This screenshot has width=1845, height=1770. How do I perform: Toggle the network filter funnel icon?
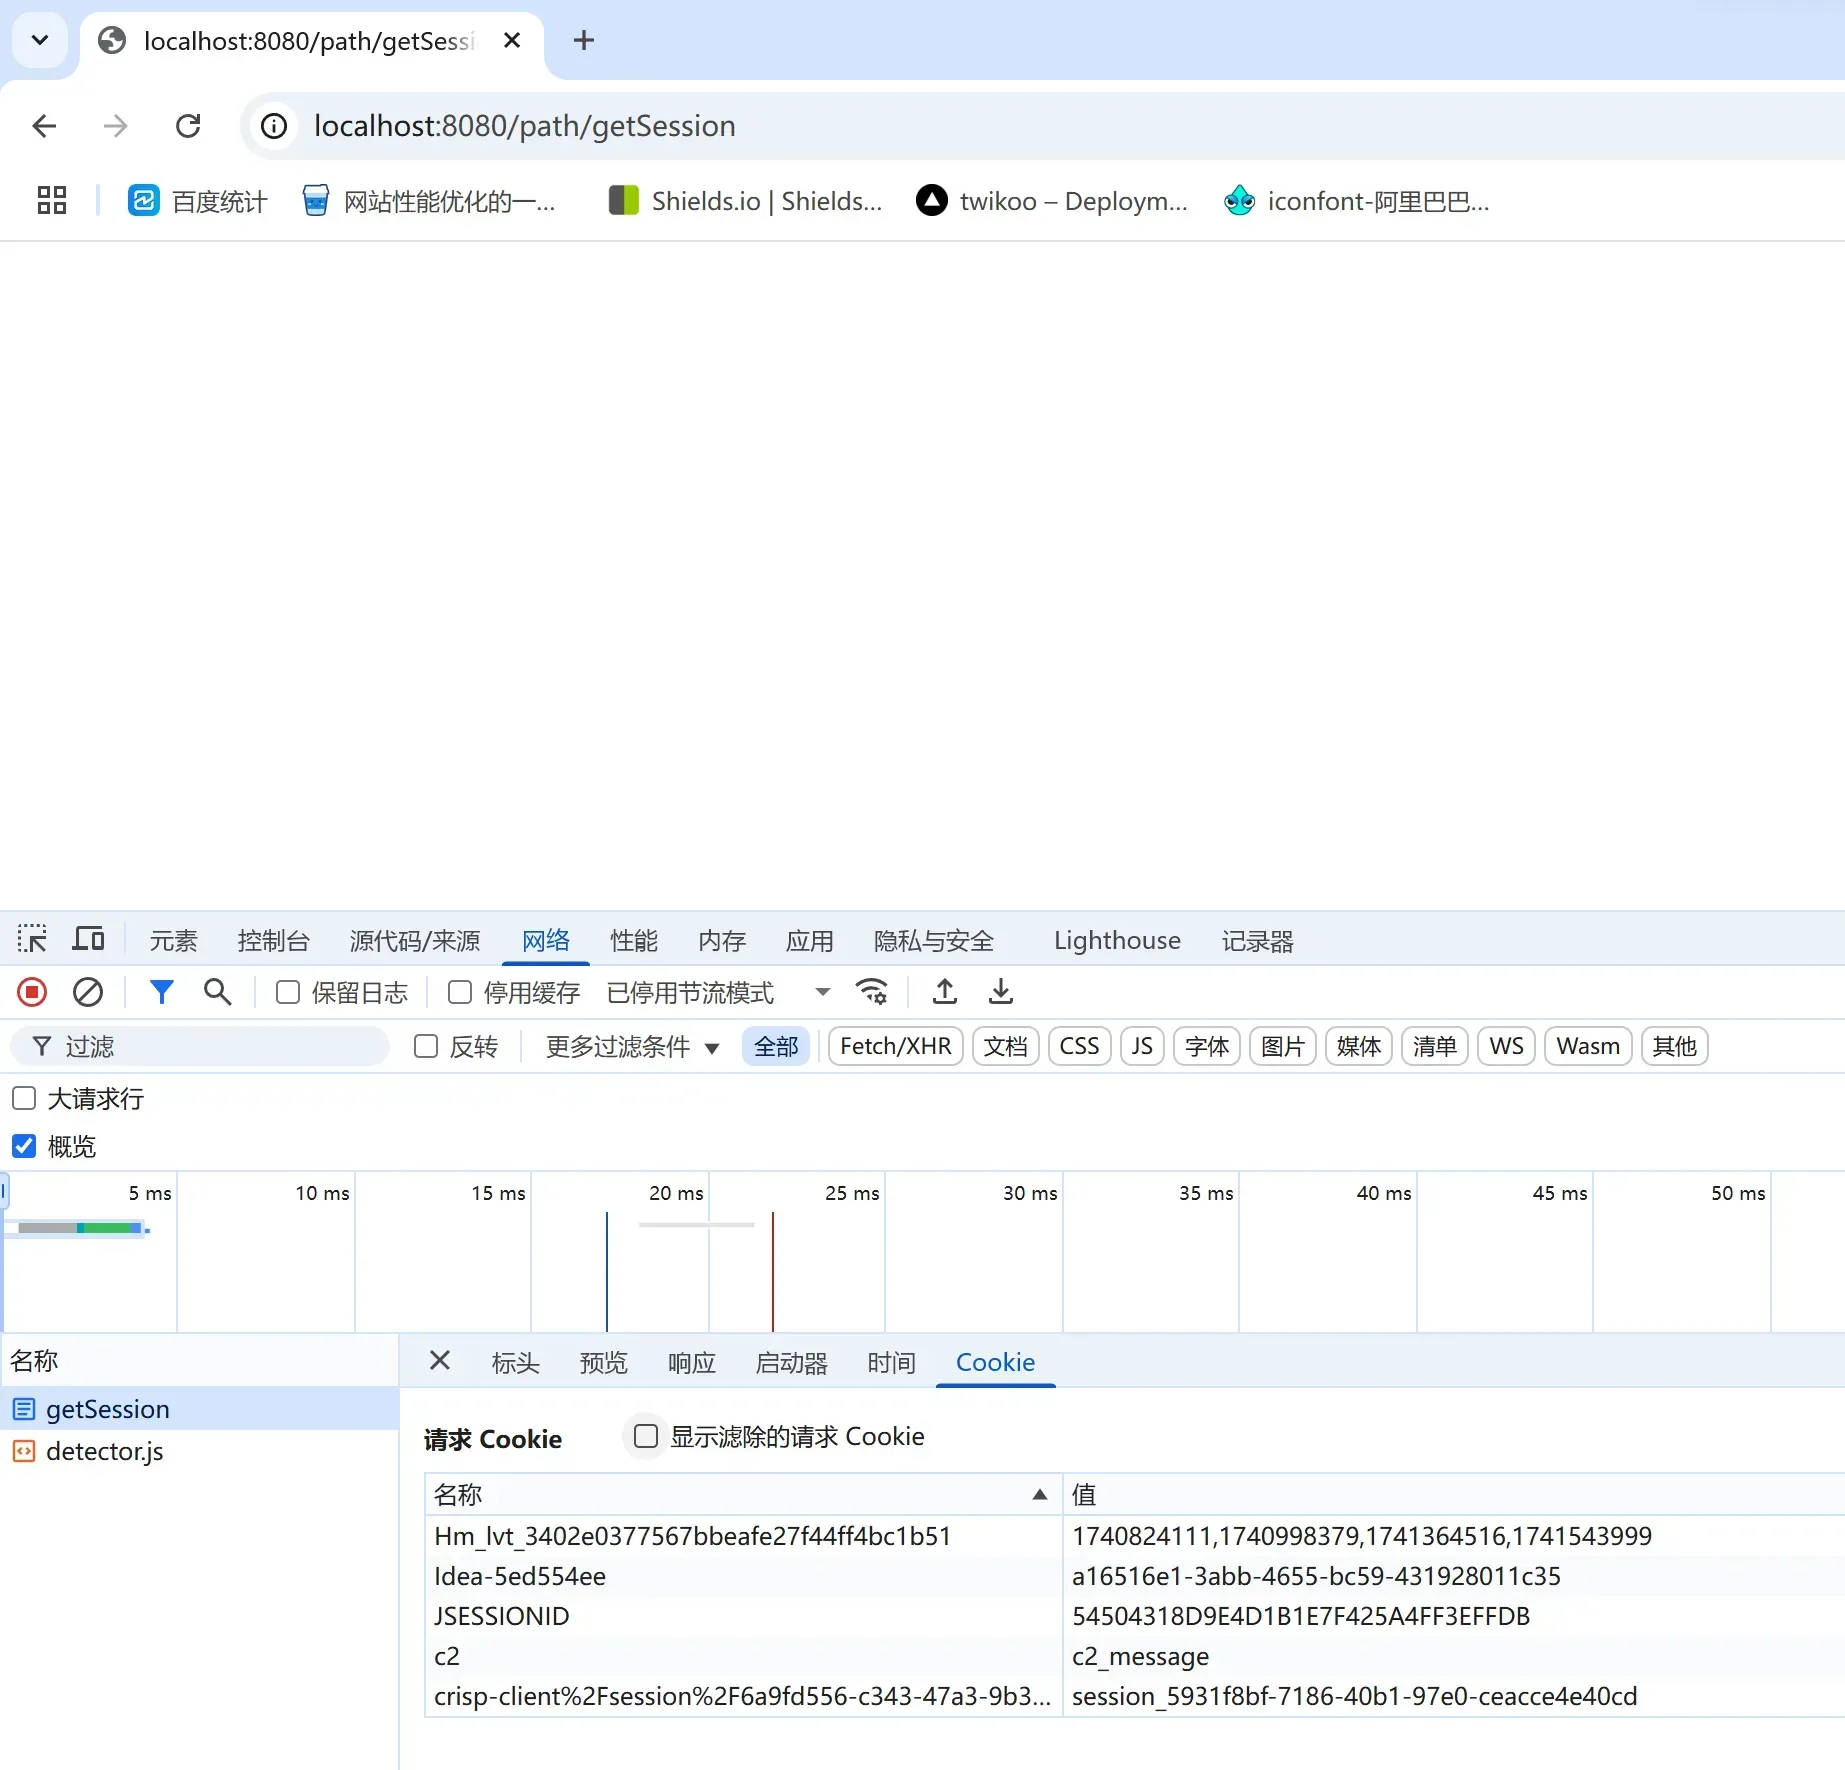[x=161, y=992]
